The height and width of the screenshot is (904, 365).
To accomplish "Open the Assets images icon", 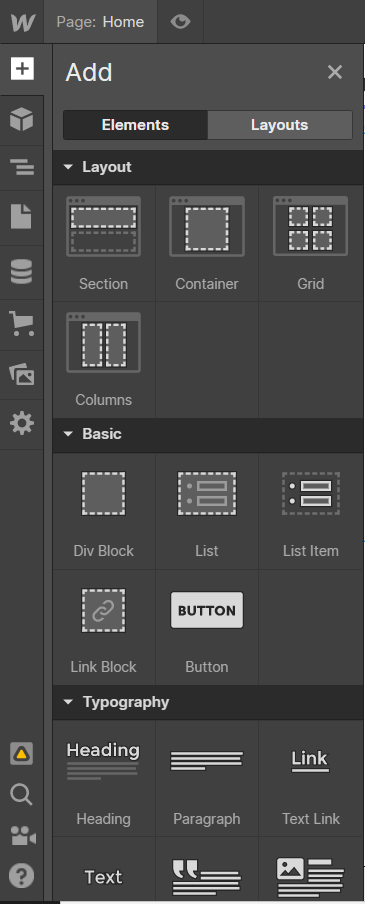I will 21,374.
